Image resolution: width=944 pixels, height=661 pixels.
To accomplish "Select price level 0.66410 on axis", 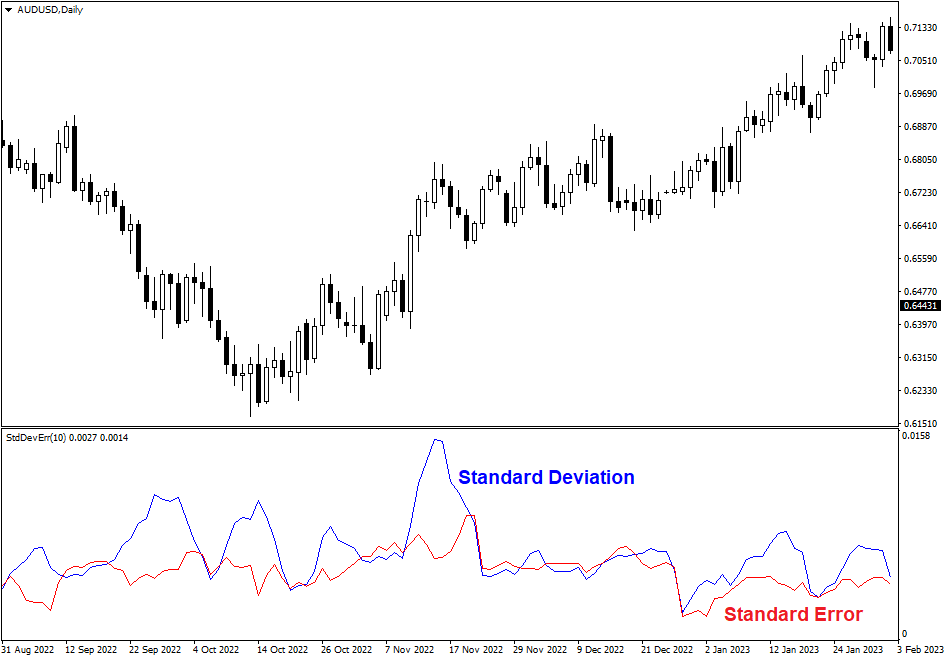I will tap(921, 226).
